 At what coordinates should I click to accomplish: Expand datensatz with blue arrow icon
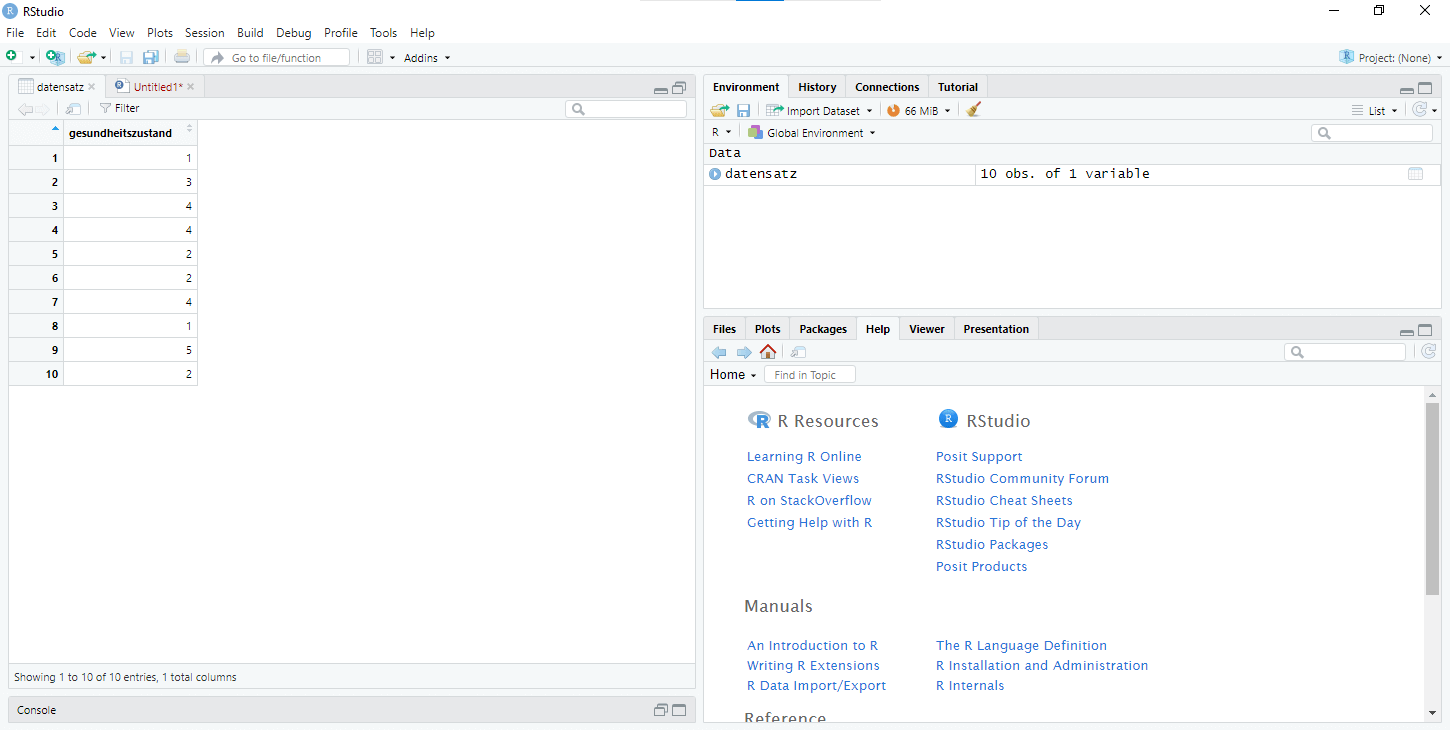pos(715,174)
